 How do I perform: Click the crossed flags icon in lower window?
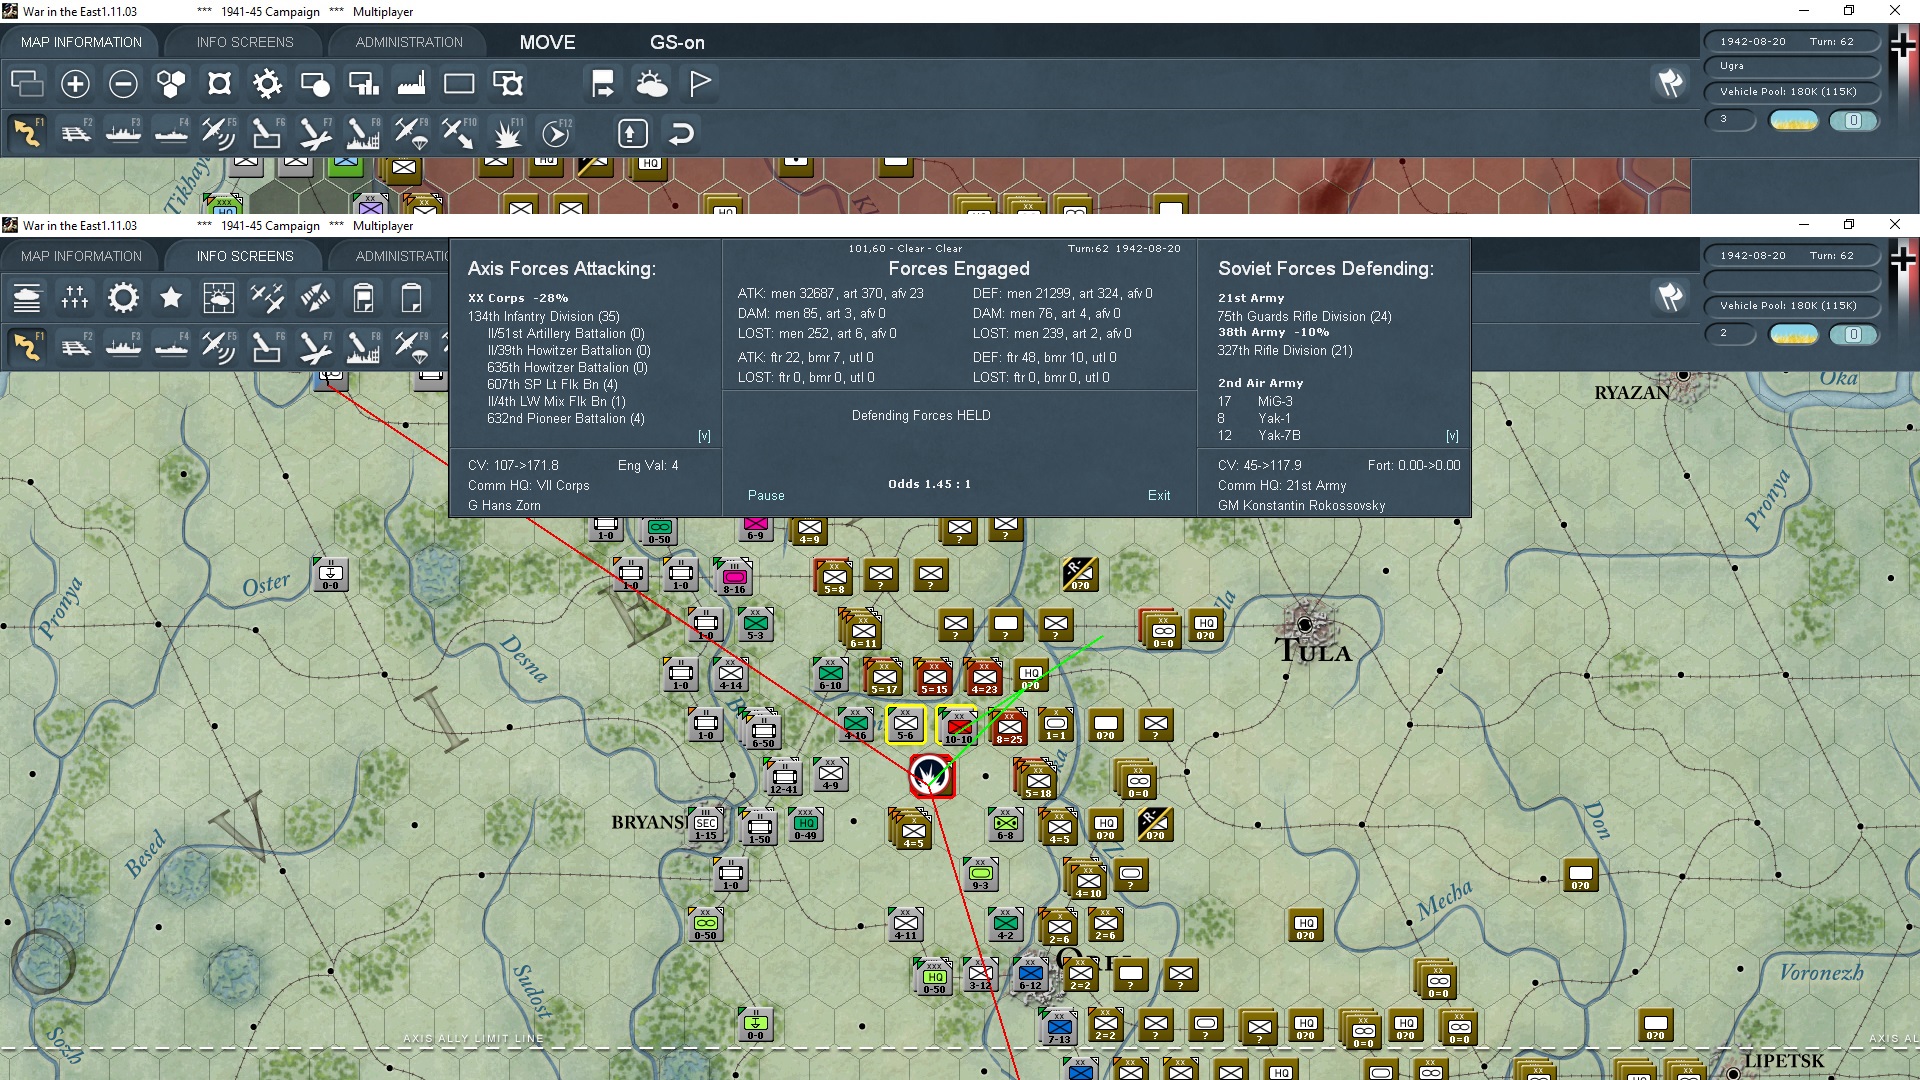click(x=1670, y=297)
